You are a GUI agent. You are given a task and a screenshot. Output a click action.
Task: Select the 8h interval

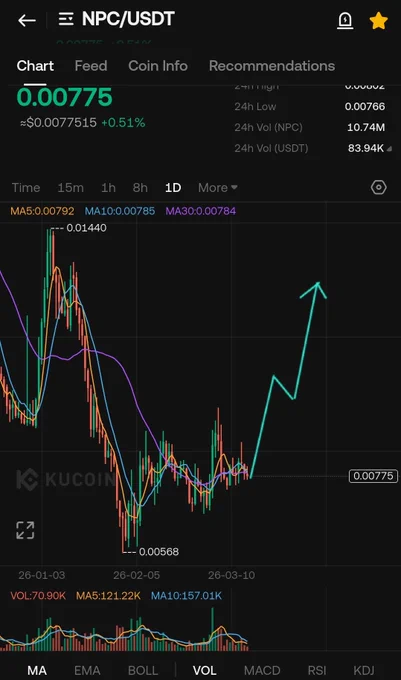tap(140, 188)
